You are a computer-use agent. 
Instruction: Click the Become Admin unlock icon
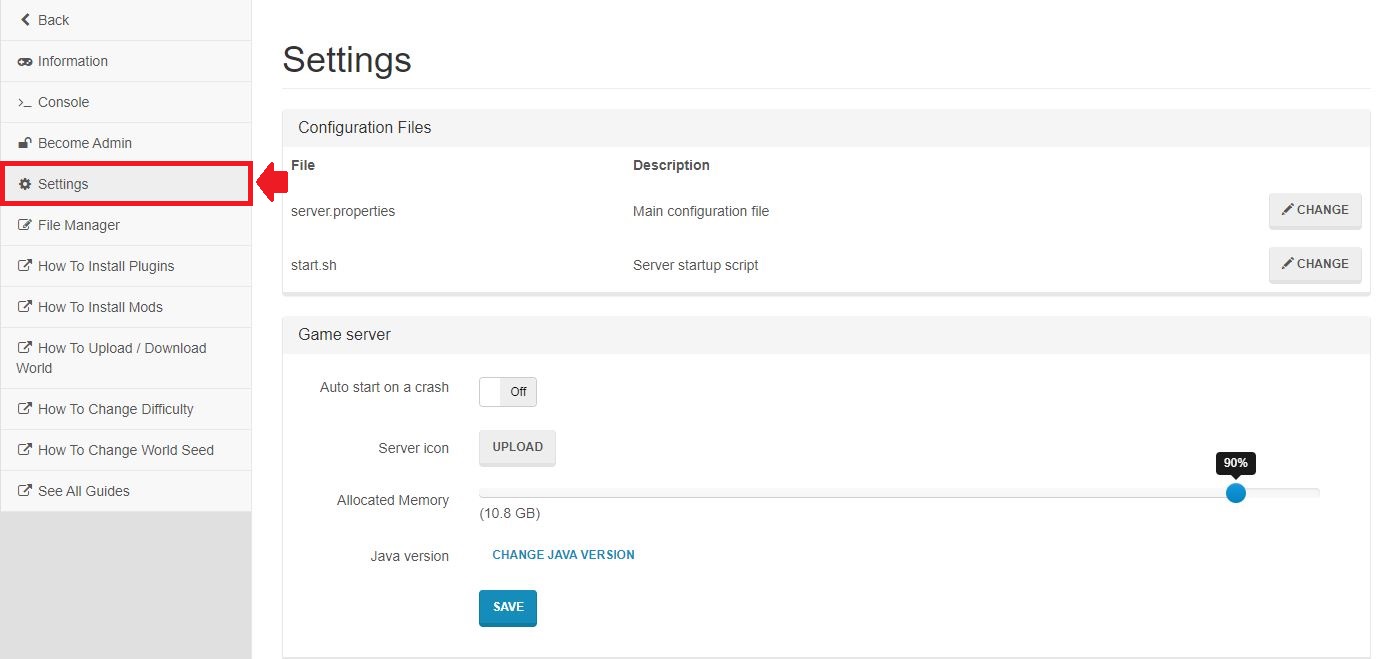tap(25, 143)
